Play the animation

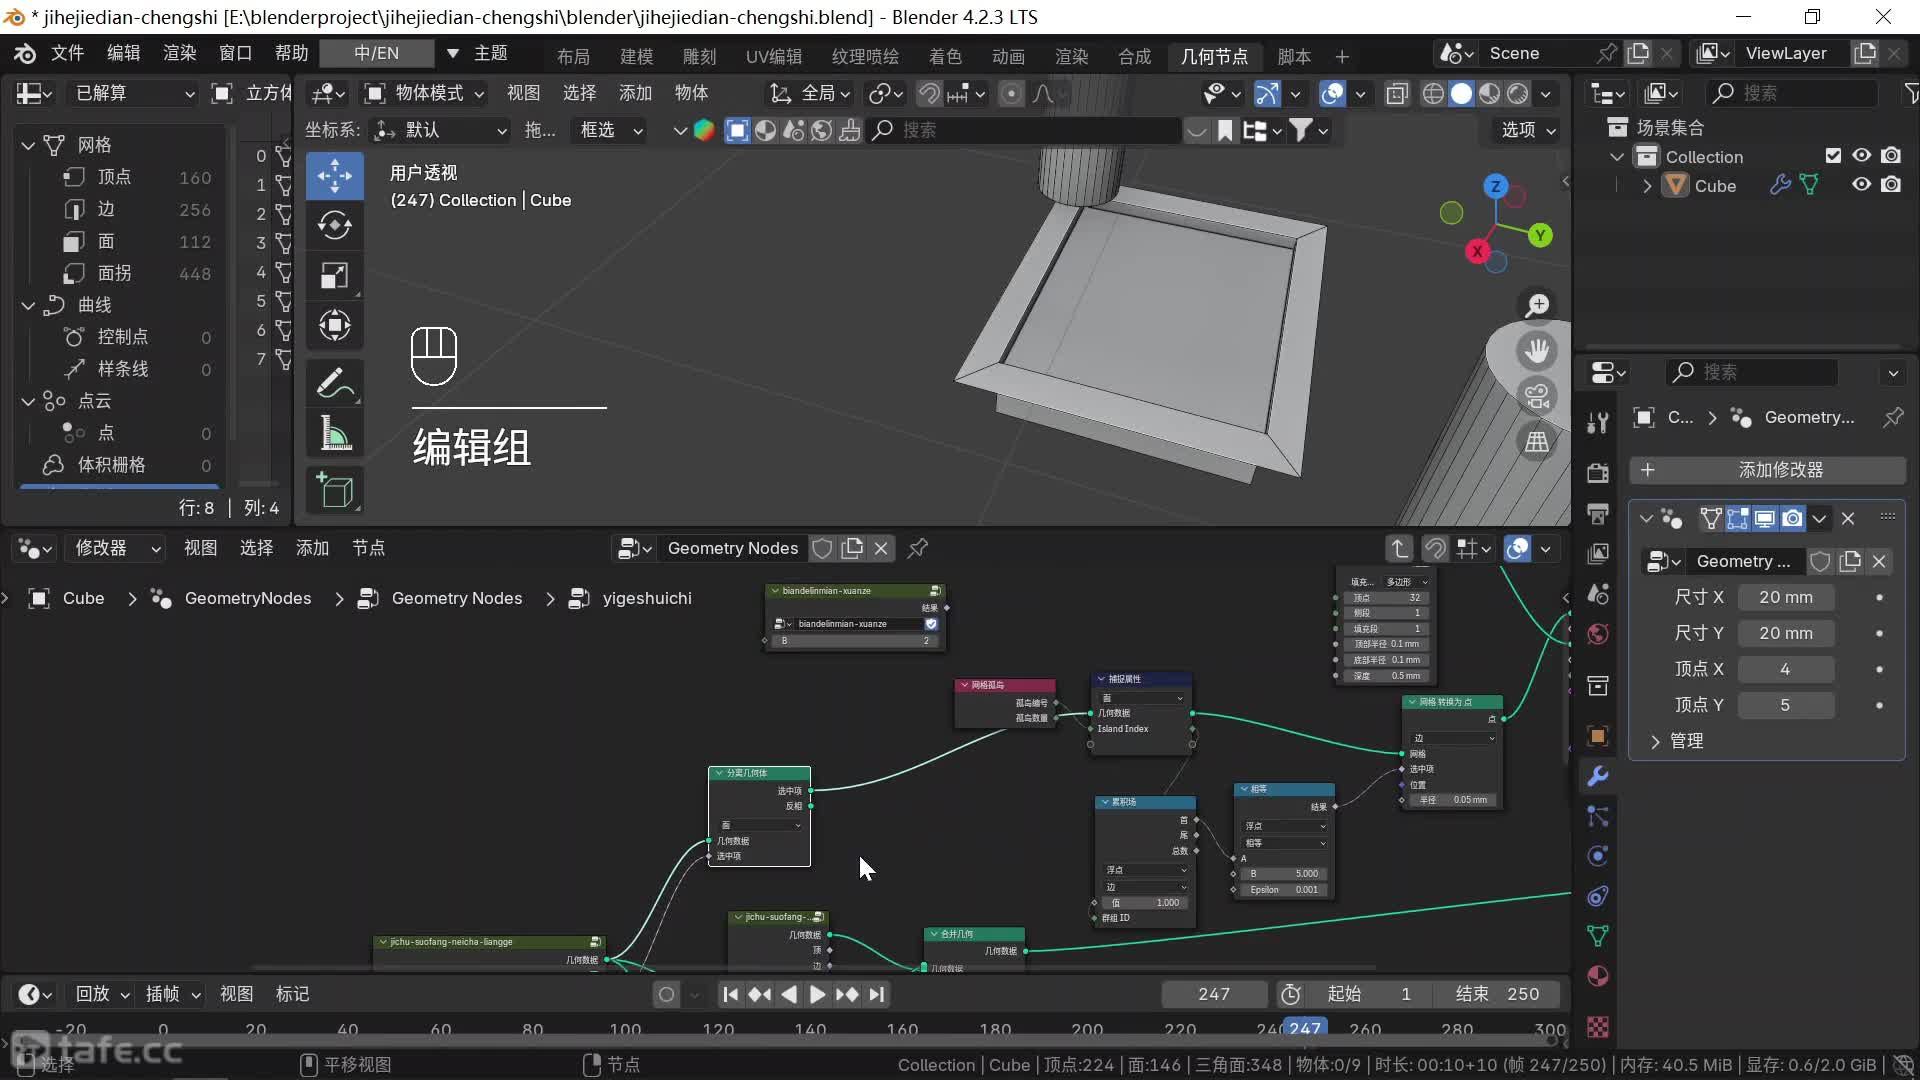coord(817,994)
